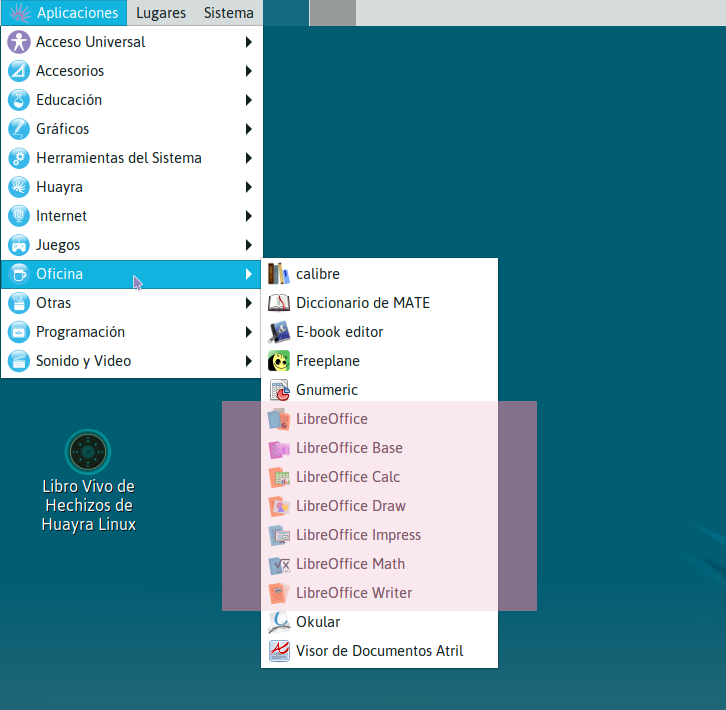
Task: Click the Gnumeric menu label
Action: coord(327,390)
